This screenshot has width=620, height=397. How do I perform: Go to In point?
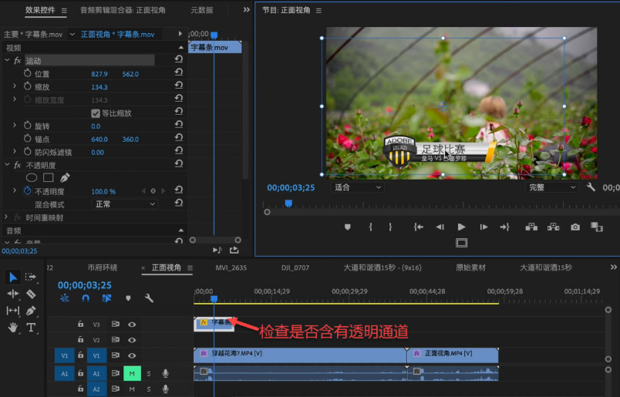click(x=418, y=227)
